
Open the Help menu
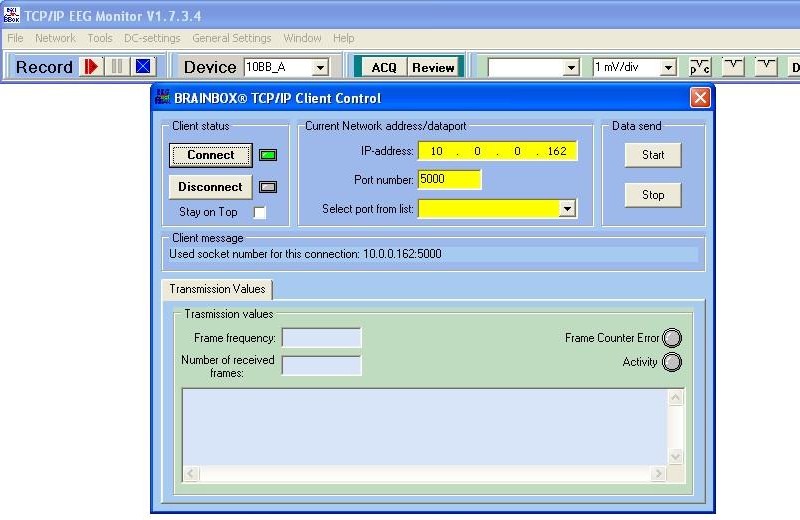tap(343, 38)
